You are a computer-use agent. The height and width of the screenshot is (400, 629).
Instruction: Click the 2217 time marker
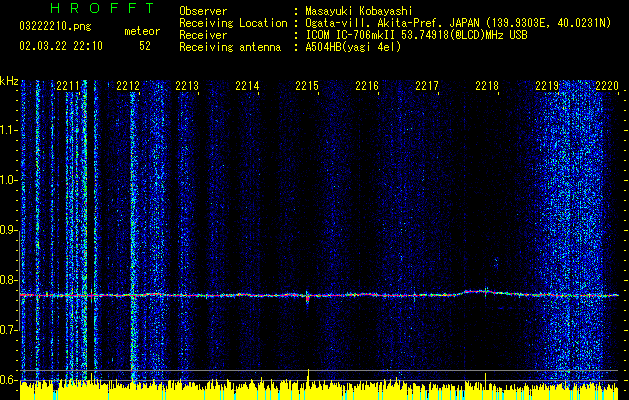tap(427, 86)
